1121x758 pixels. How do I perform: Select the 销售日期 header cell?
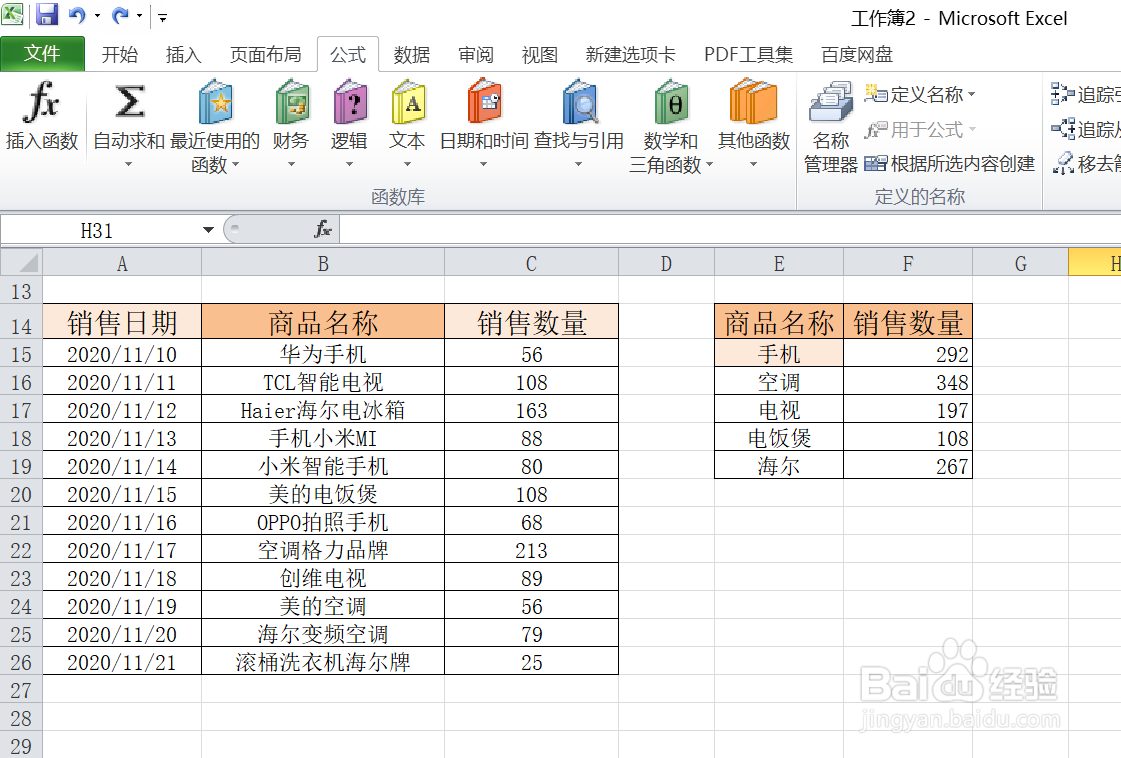click(x=122, y=322)
